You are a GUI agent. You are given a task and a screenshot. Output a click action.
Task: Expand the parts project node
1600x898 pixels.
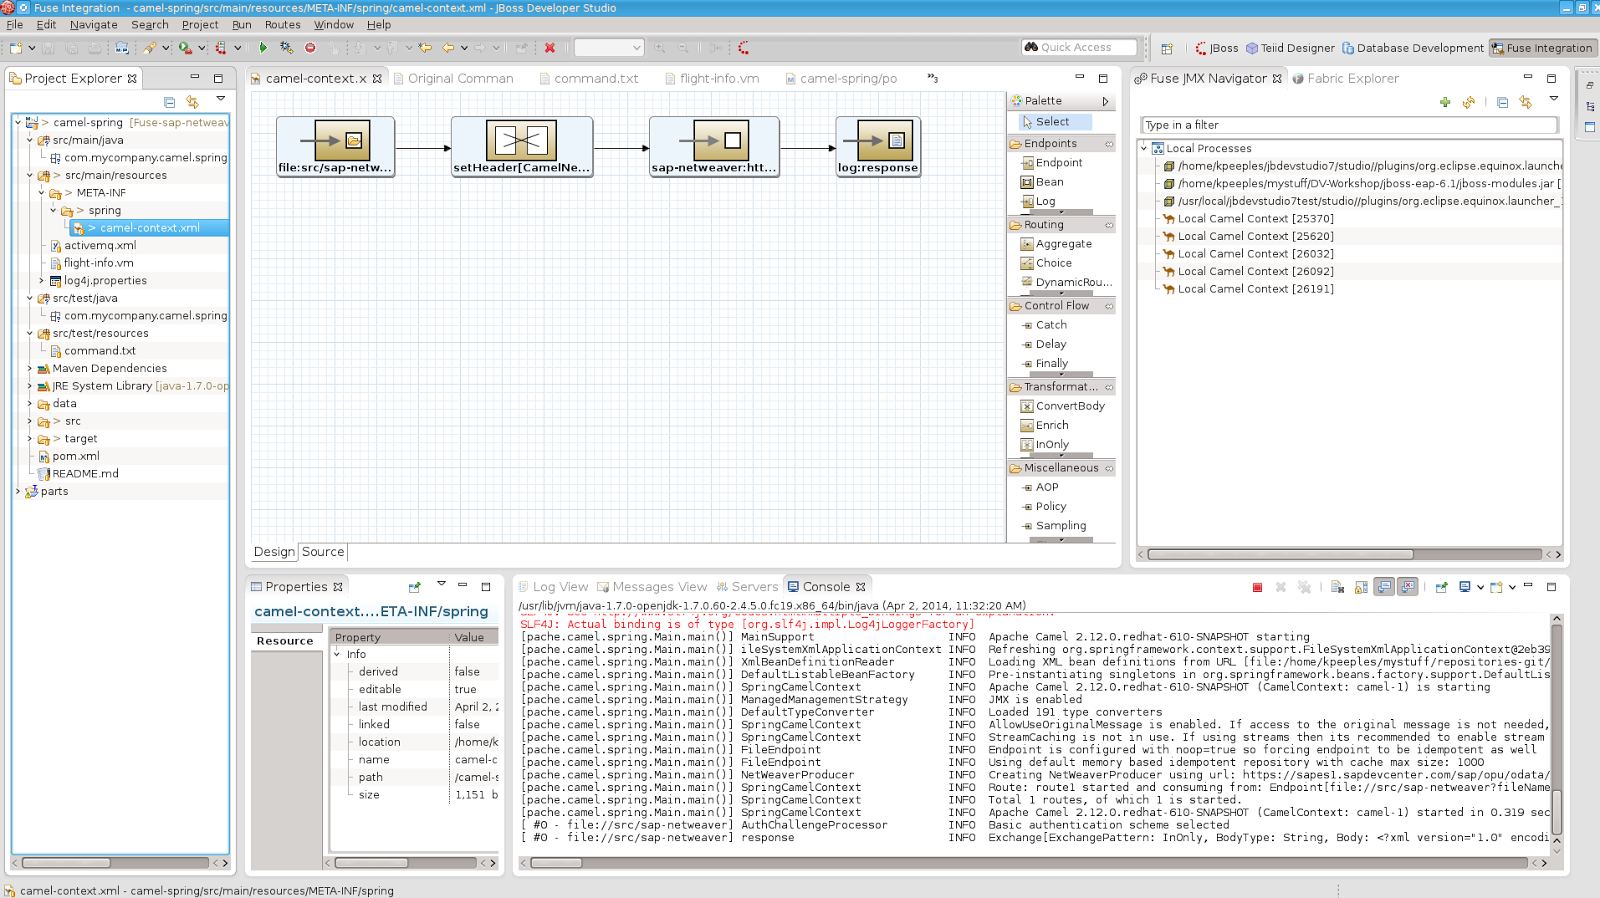pos(18,492)
